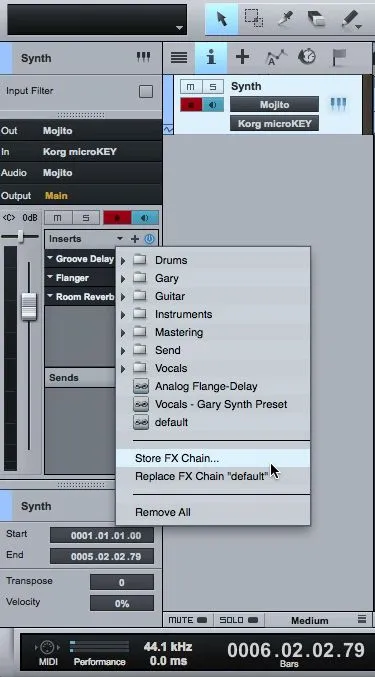Expand the Gary folder
Screen dimensions: 375x677
[x=123, y=278]
